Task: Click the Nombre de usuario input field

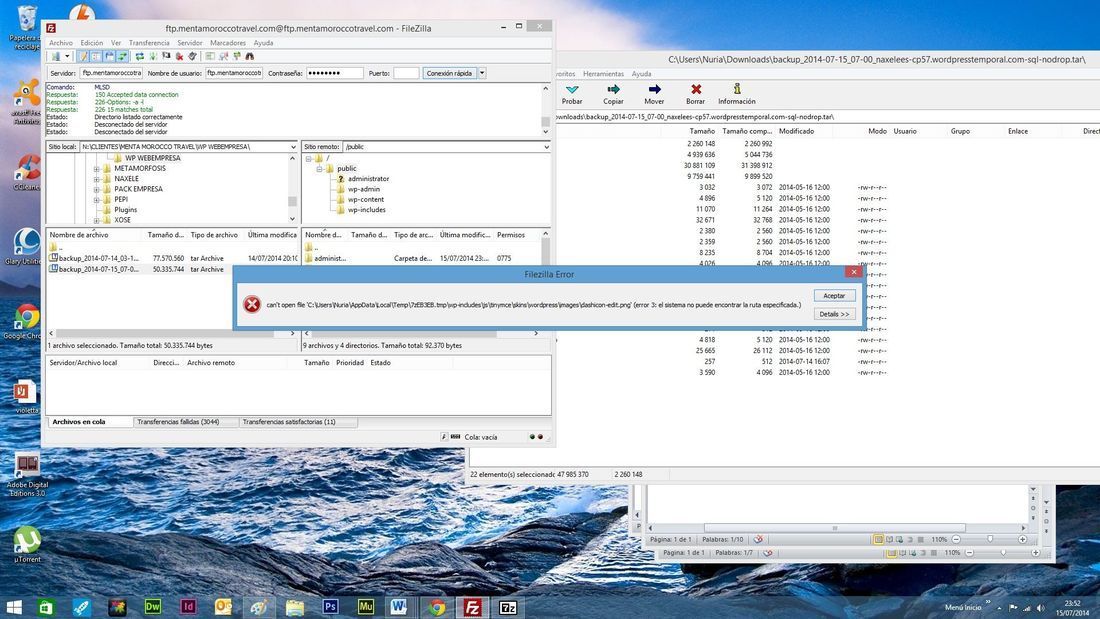Action: (234, 73)
